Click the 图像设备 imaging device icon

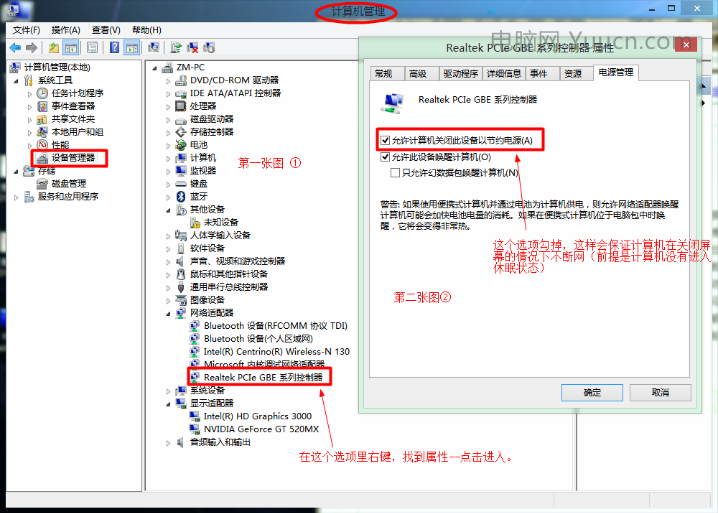pos(181,300)
